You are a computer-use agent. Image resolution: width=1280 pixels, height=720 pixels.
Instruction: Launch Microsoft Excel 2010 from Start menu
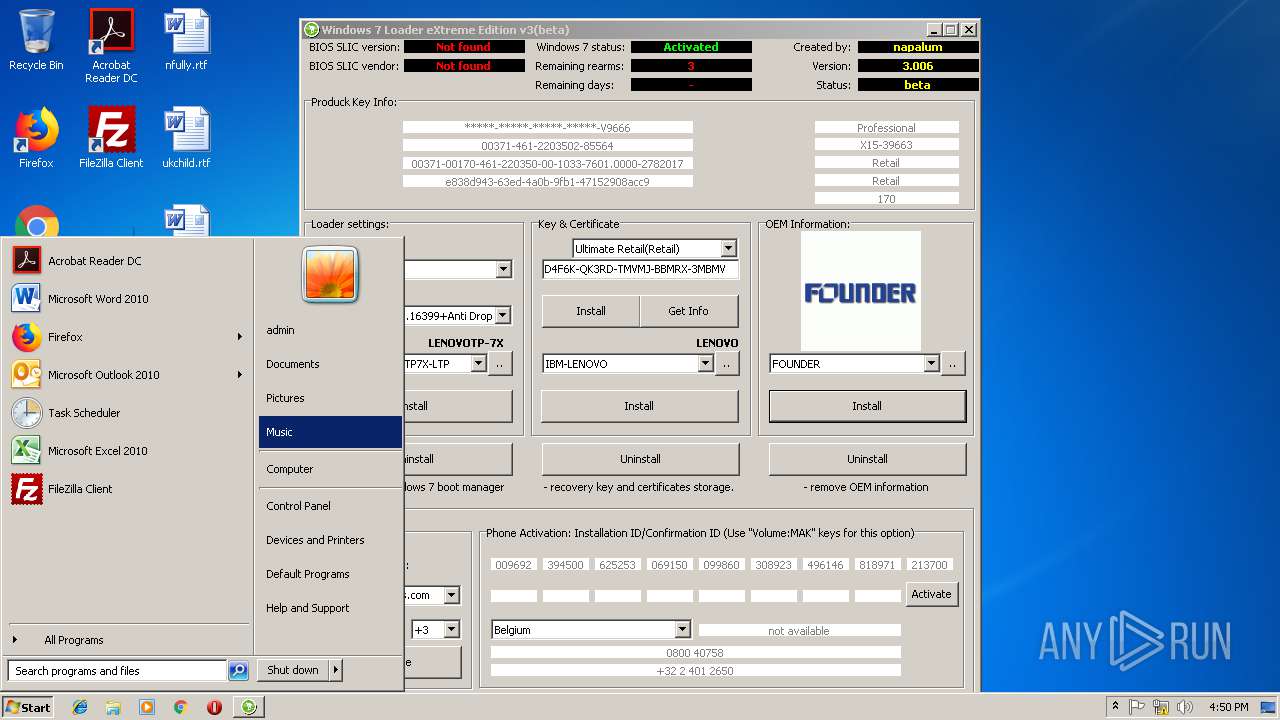pos(127,451)
